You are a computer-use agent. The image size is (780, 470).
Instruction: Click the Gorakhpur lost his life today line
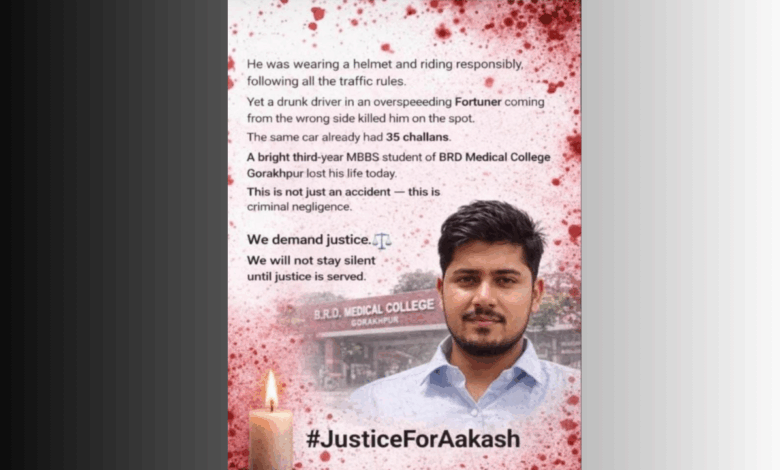[322, 174]
